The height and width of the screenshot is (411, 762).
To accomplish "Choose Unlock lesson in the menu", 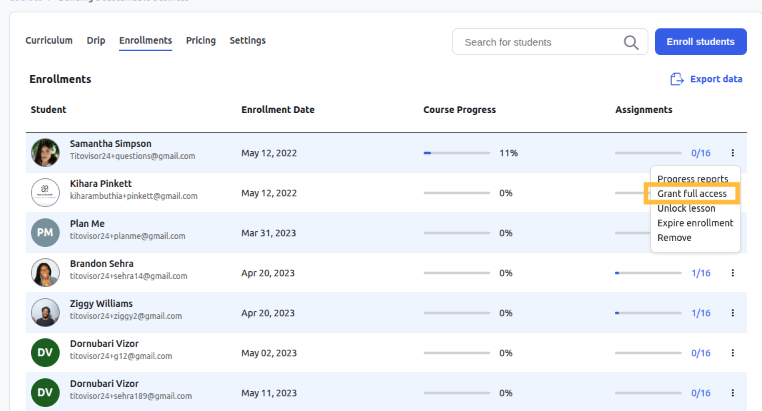I will 686,208.
